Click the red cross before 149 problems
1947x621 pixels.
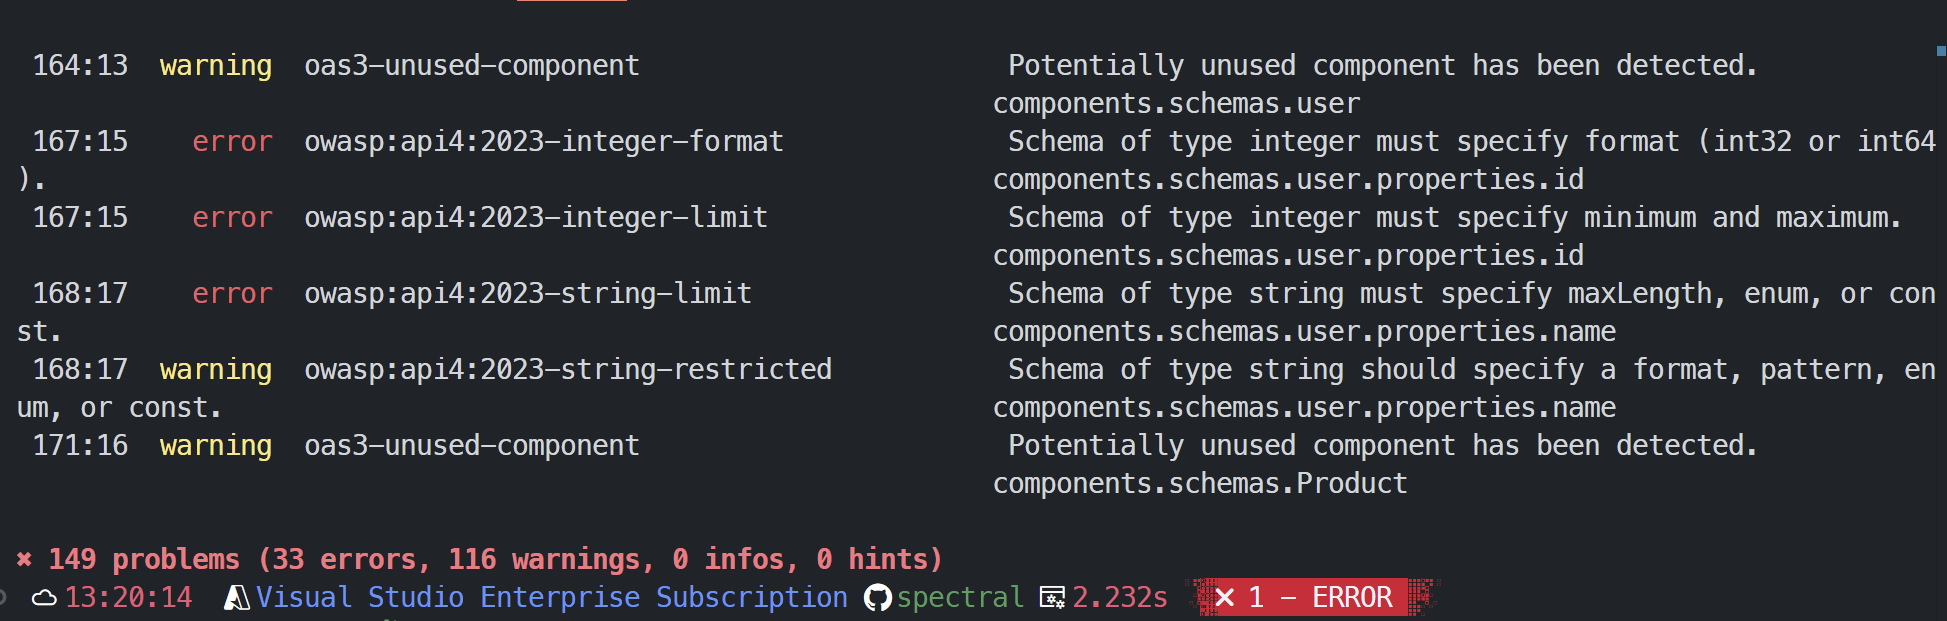pyautogui.click(x=25, y=559)
